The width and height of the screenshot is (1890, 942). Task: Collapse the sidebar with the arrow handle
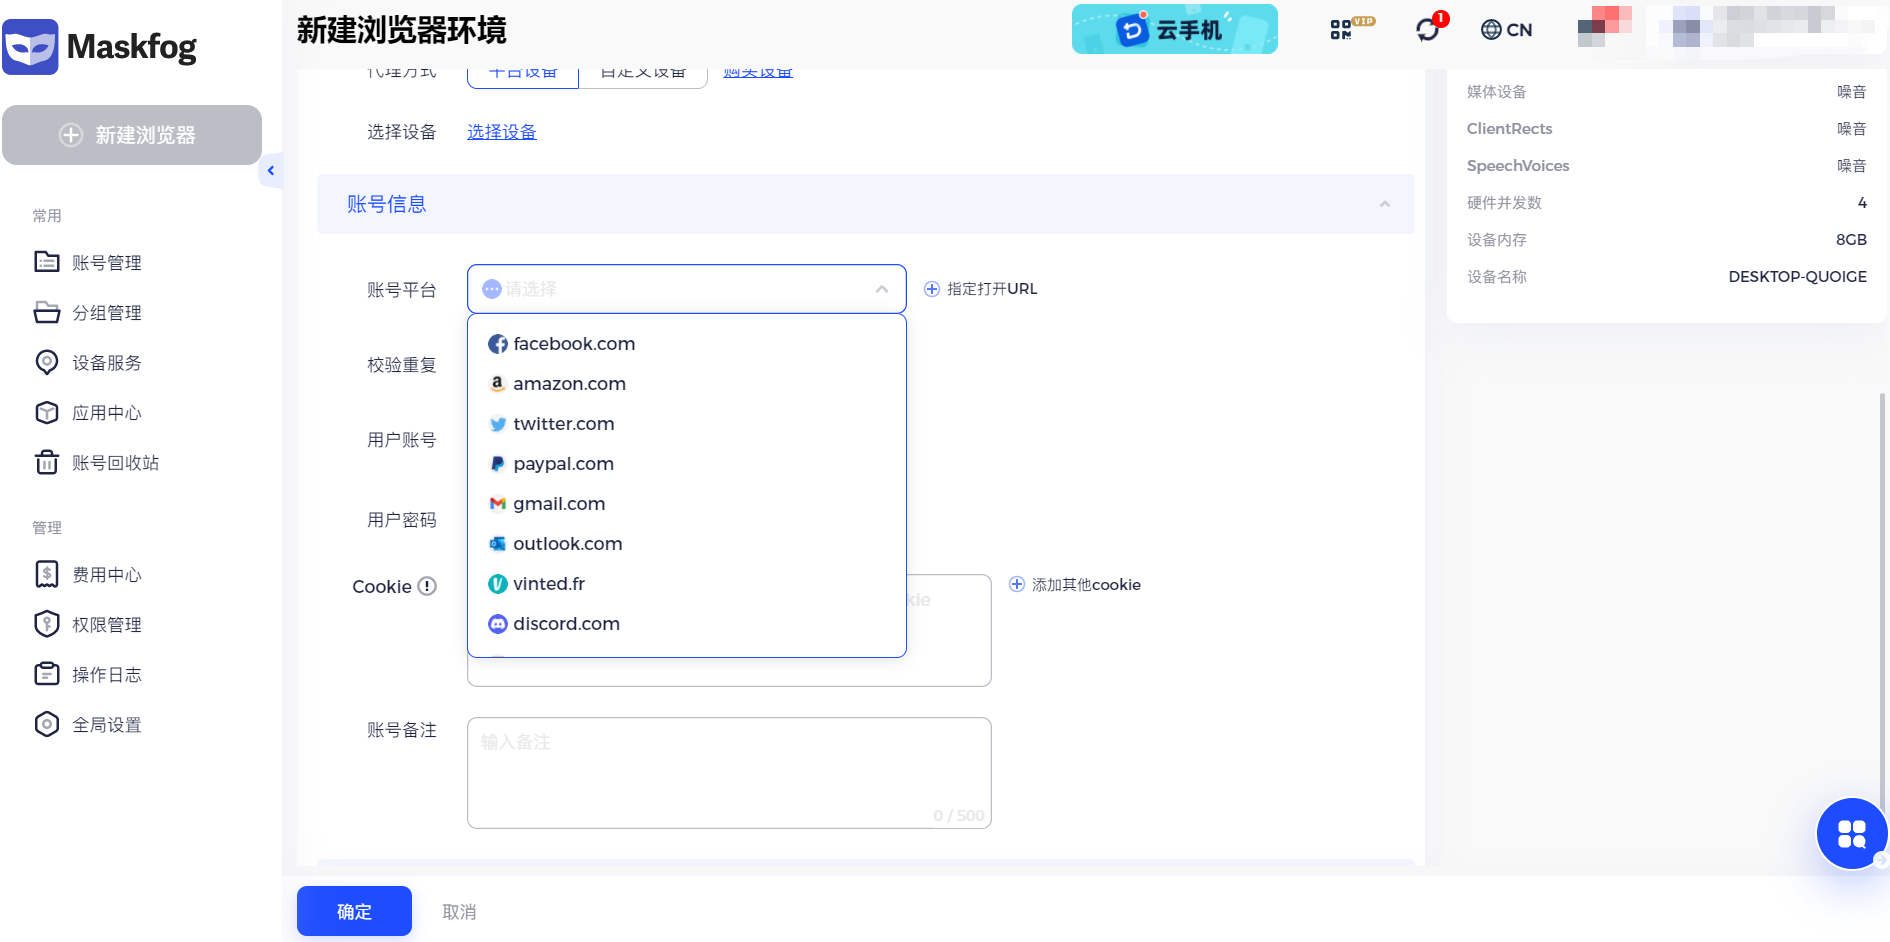[270, 171]
